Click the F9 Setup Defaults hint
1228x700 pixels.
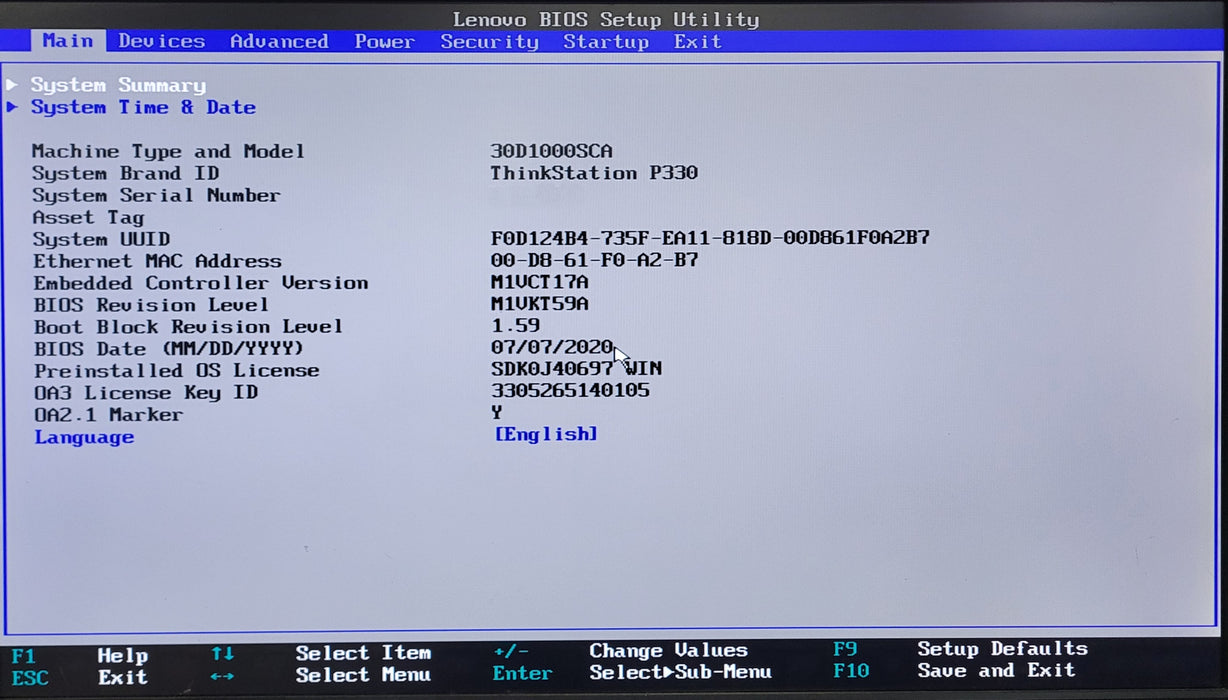click(x=960, y=649)
